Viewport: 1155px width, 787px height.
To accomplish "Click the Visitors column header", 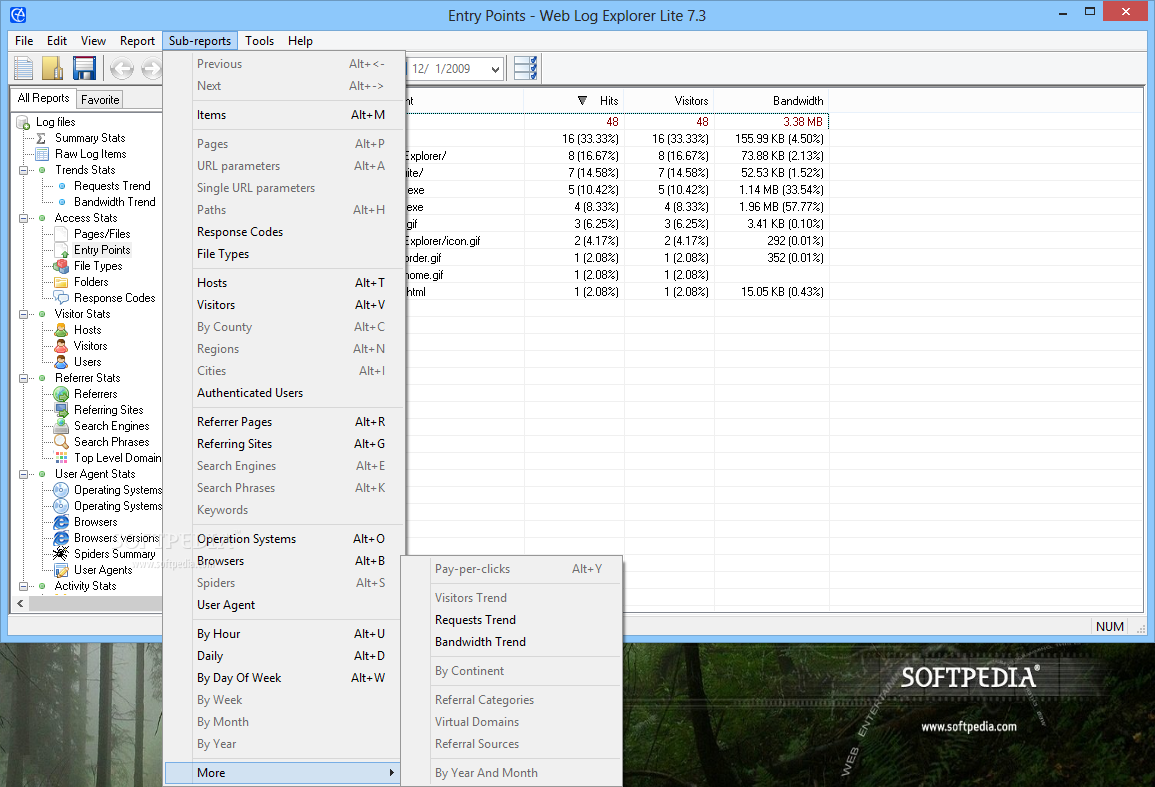I will 669,101.
